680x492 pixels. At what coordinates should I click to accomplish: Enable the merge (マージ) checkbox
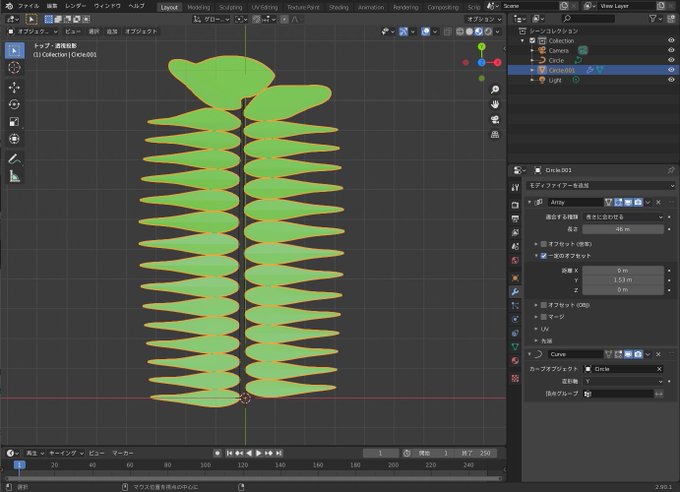[543, 317]
